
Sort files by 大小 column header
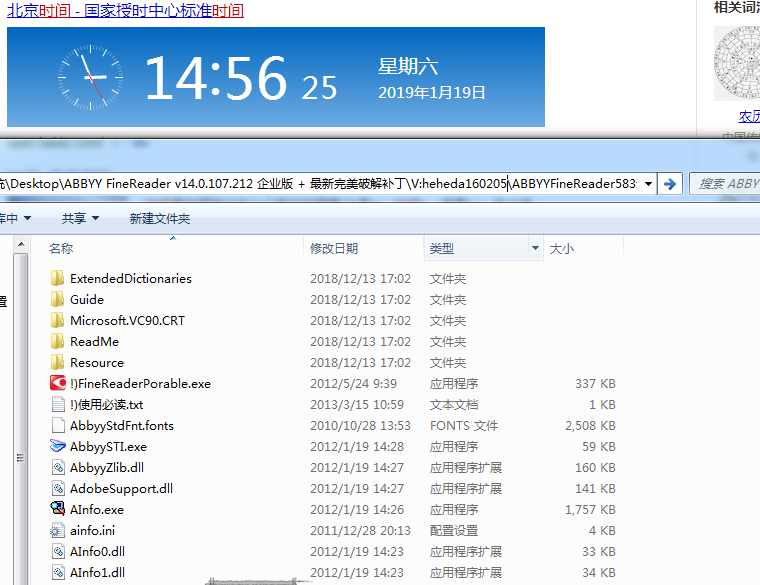(562, 249)
